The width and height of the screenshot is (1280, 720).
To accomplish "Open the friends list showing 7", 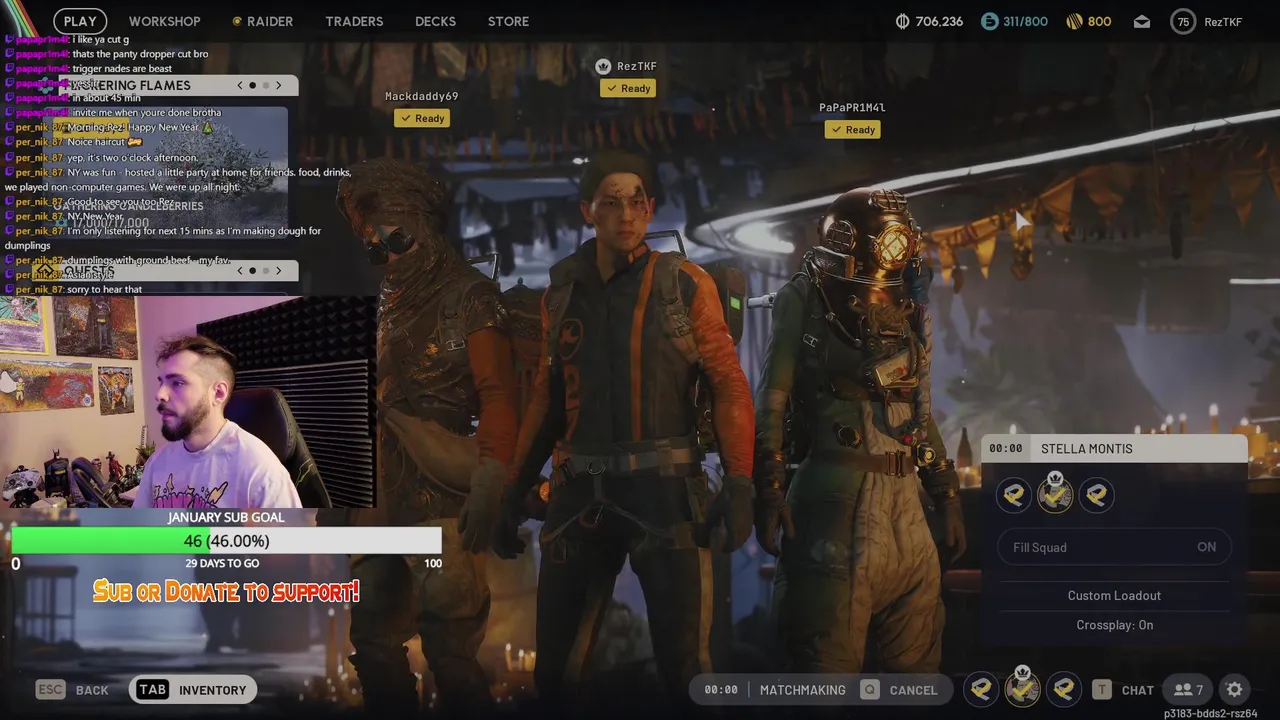I will (x=1189, y=689).
